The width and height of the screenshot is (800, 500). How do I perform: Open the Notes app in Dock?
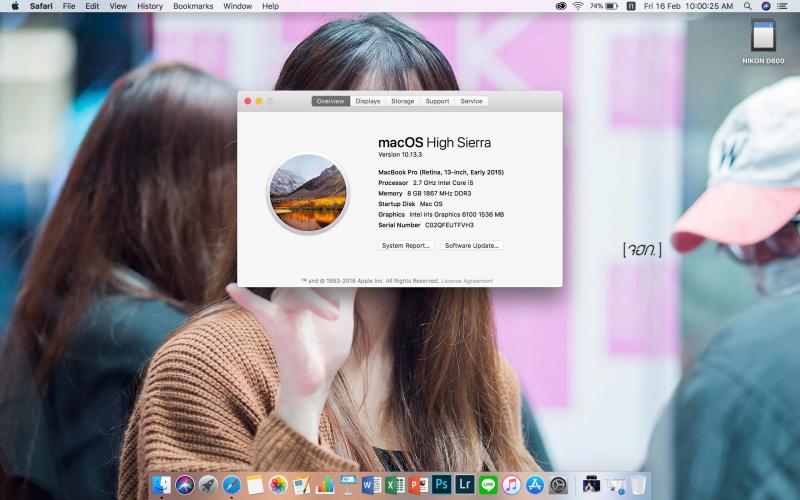coord(255,484)
